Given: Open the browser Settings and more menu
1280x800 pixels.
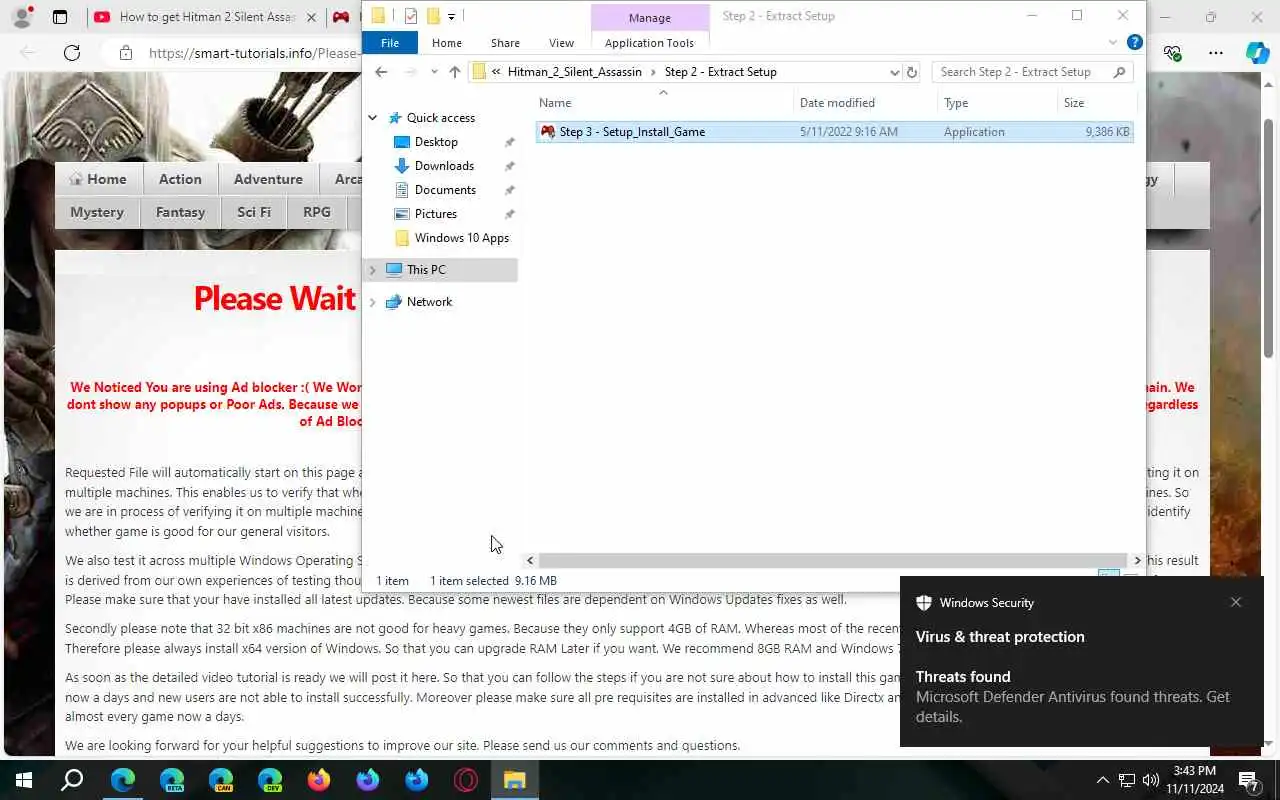Looking at the screenshot, I should (1216, 53).
